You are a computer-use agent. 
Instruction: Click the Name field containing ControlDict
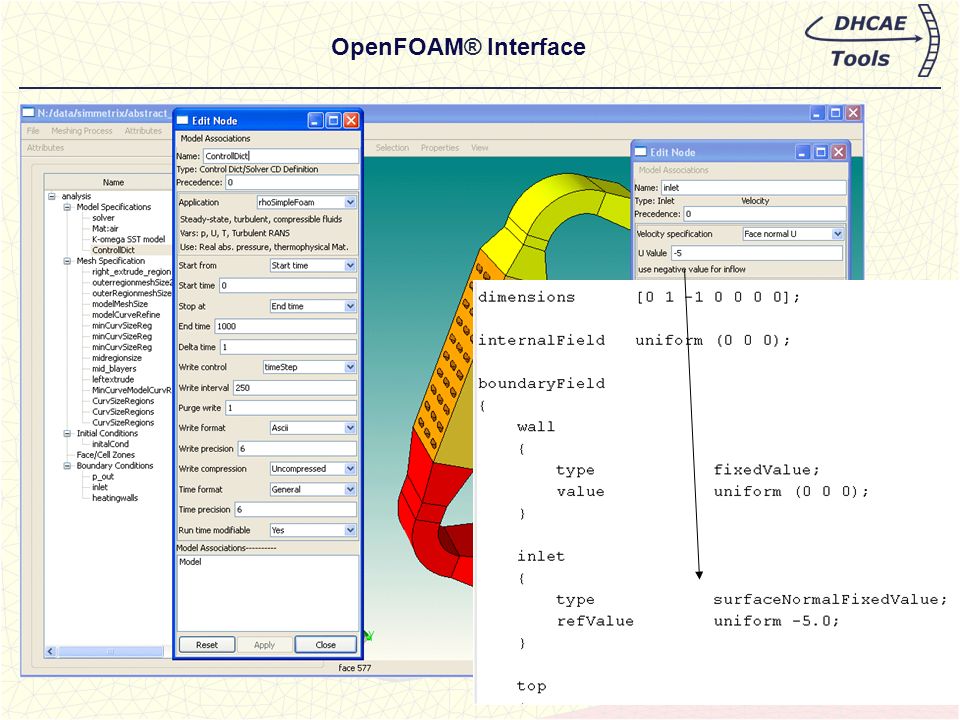(281, 156)
